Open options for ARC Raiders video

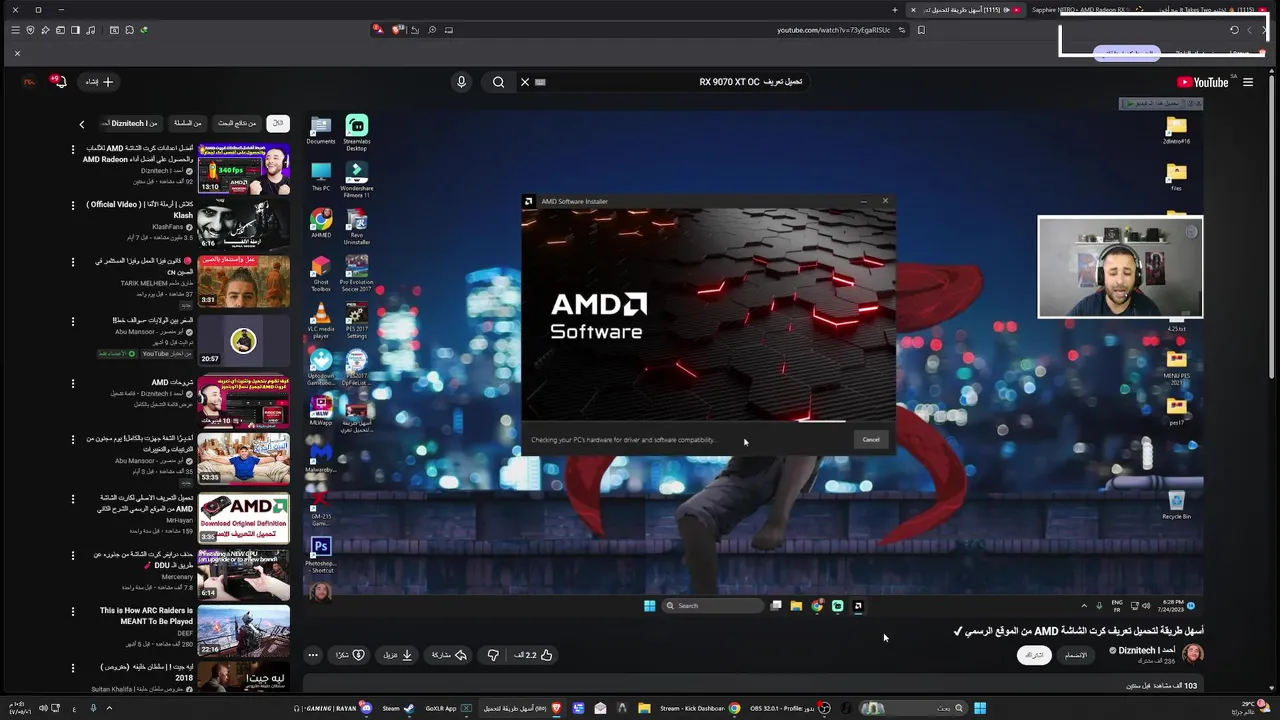coord(72,611)
